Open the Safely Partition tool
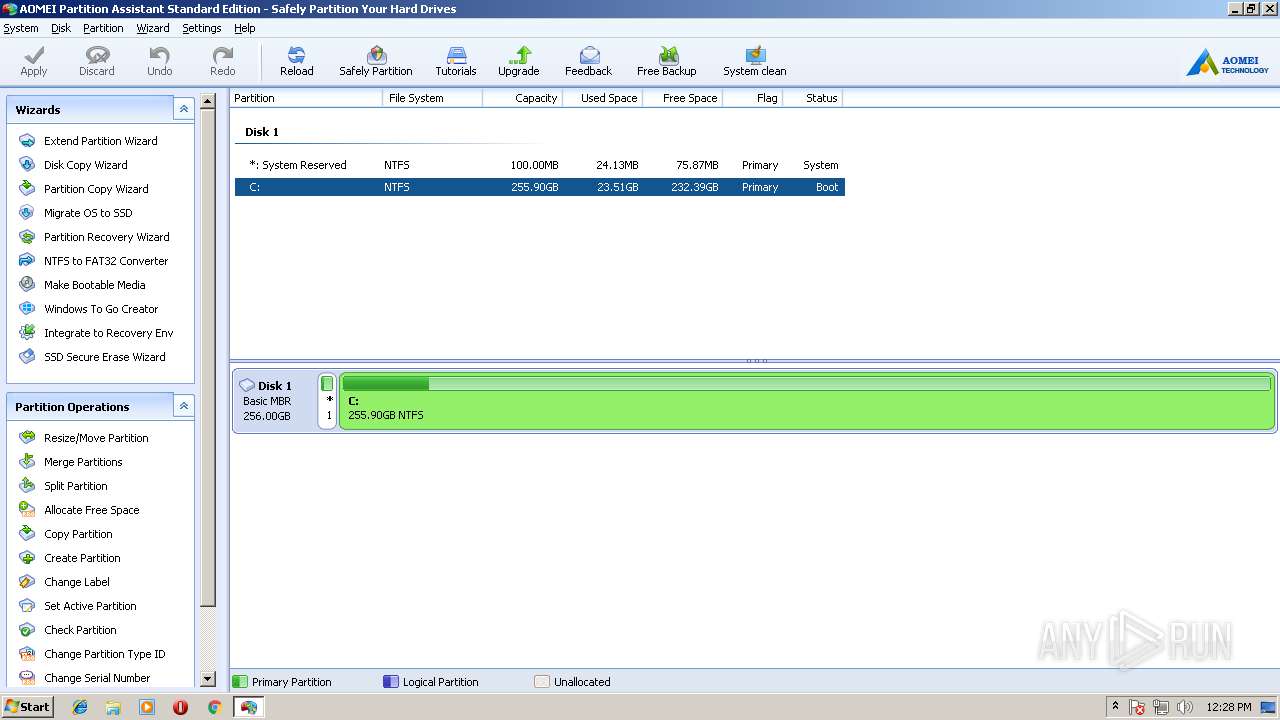Image resolution: width=1280 pixels, height=720 pixels. click(x=376, y=61)
